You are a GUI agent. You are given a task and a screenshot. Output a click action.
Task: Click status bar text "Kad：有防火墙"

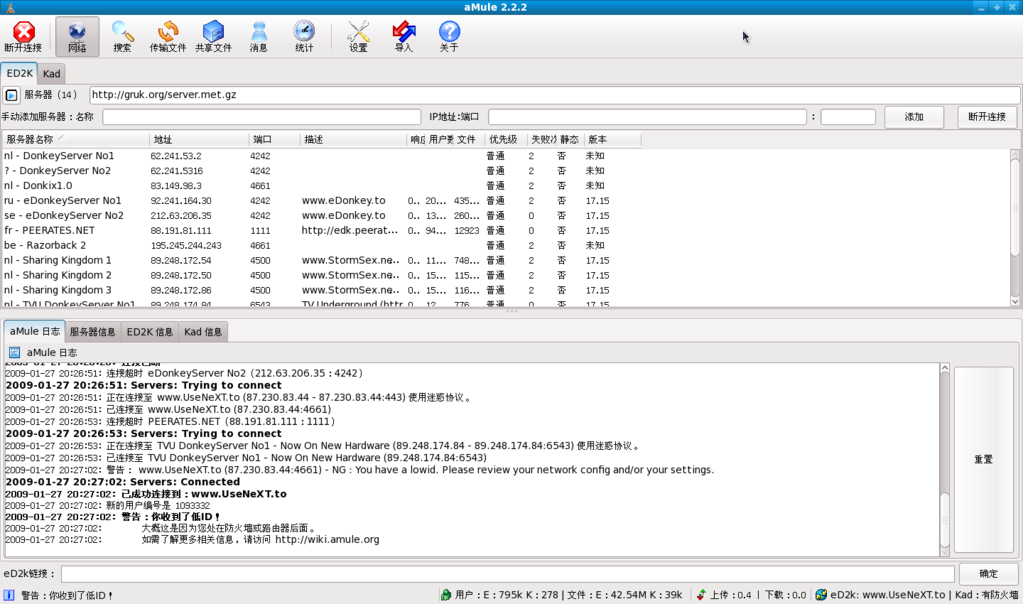[x=986, y=595]
